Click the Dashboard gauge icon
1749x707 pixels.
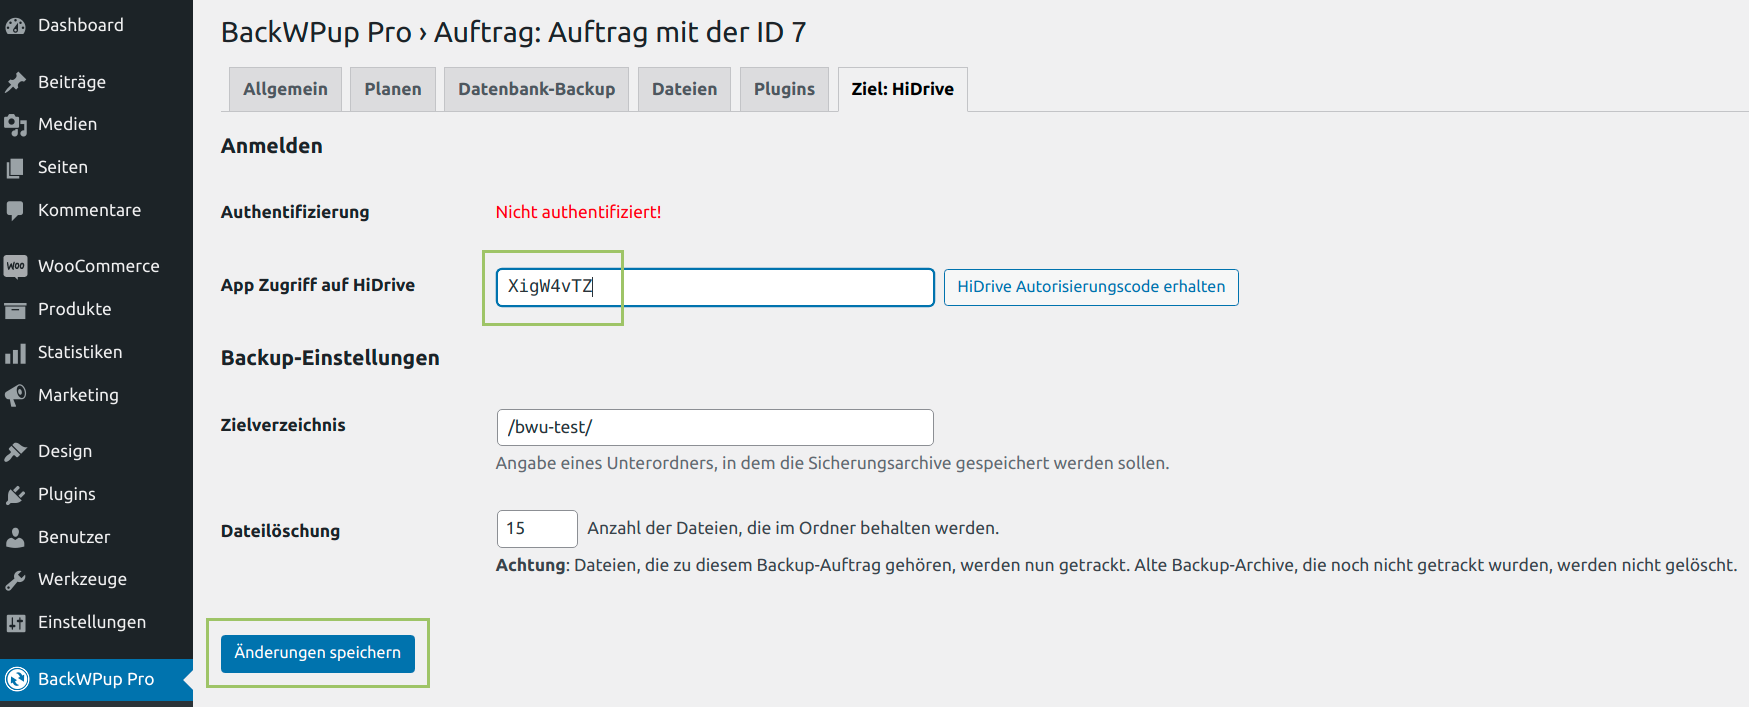click(15, 26)
